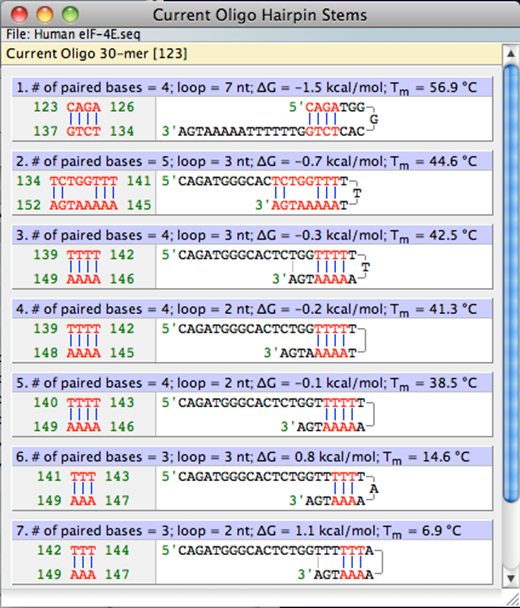Click the loop base A in hairpin 6

[x=374, y=489]
